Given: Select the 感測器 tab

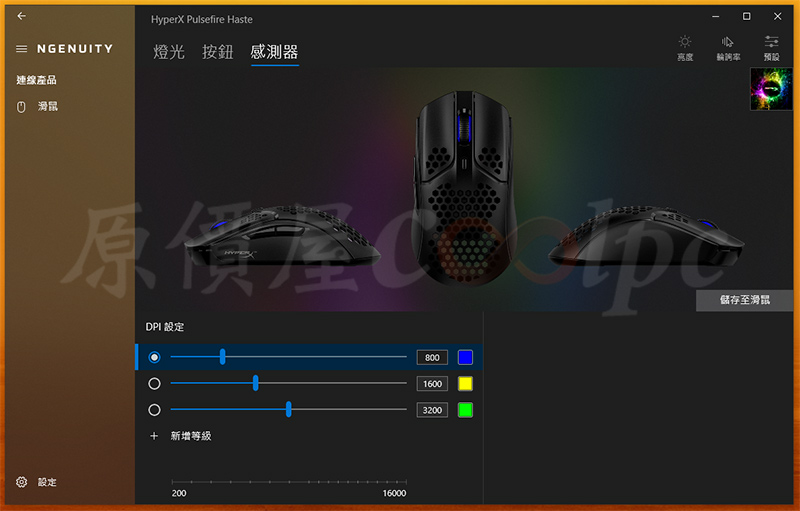Looking at the screenshot, I should (274, 52).
